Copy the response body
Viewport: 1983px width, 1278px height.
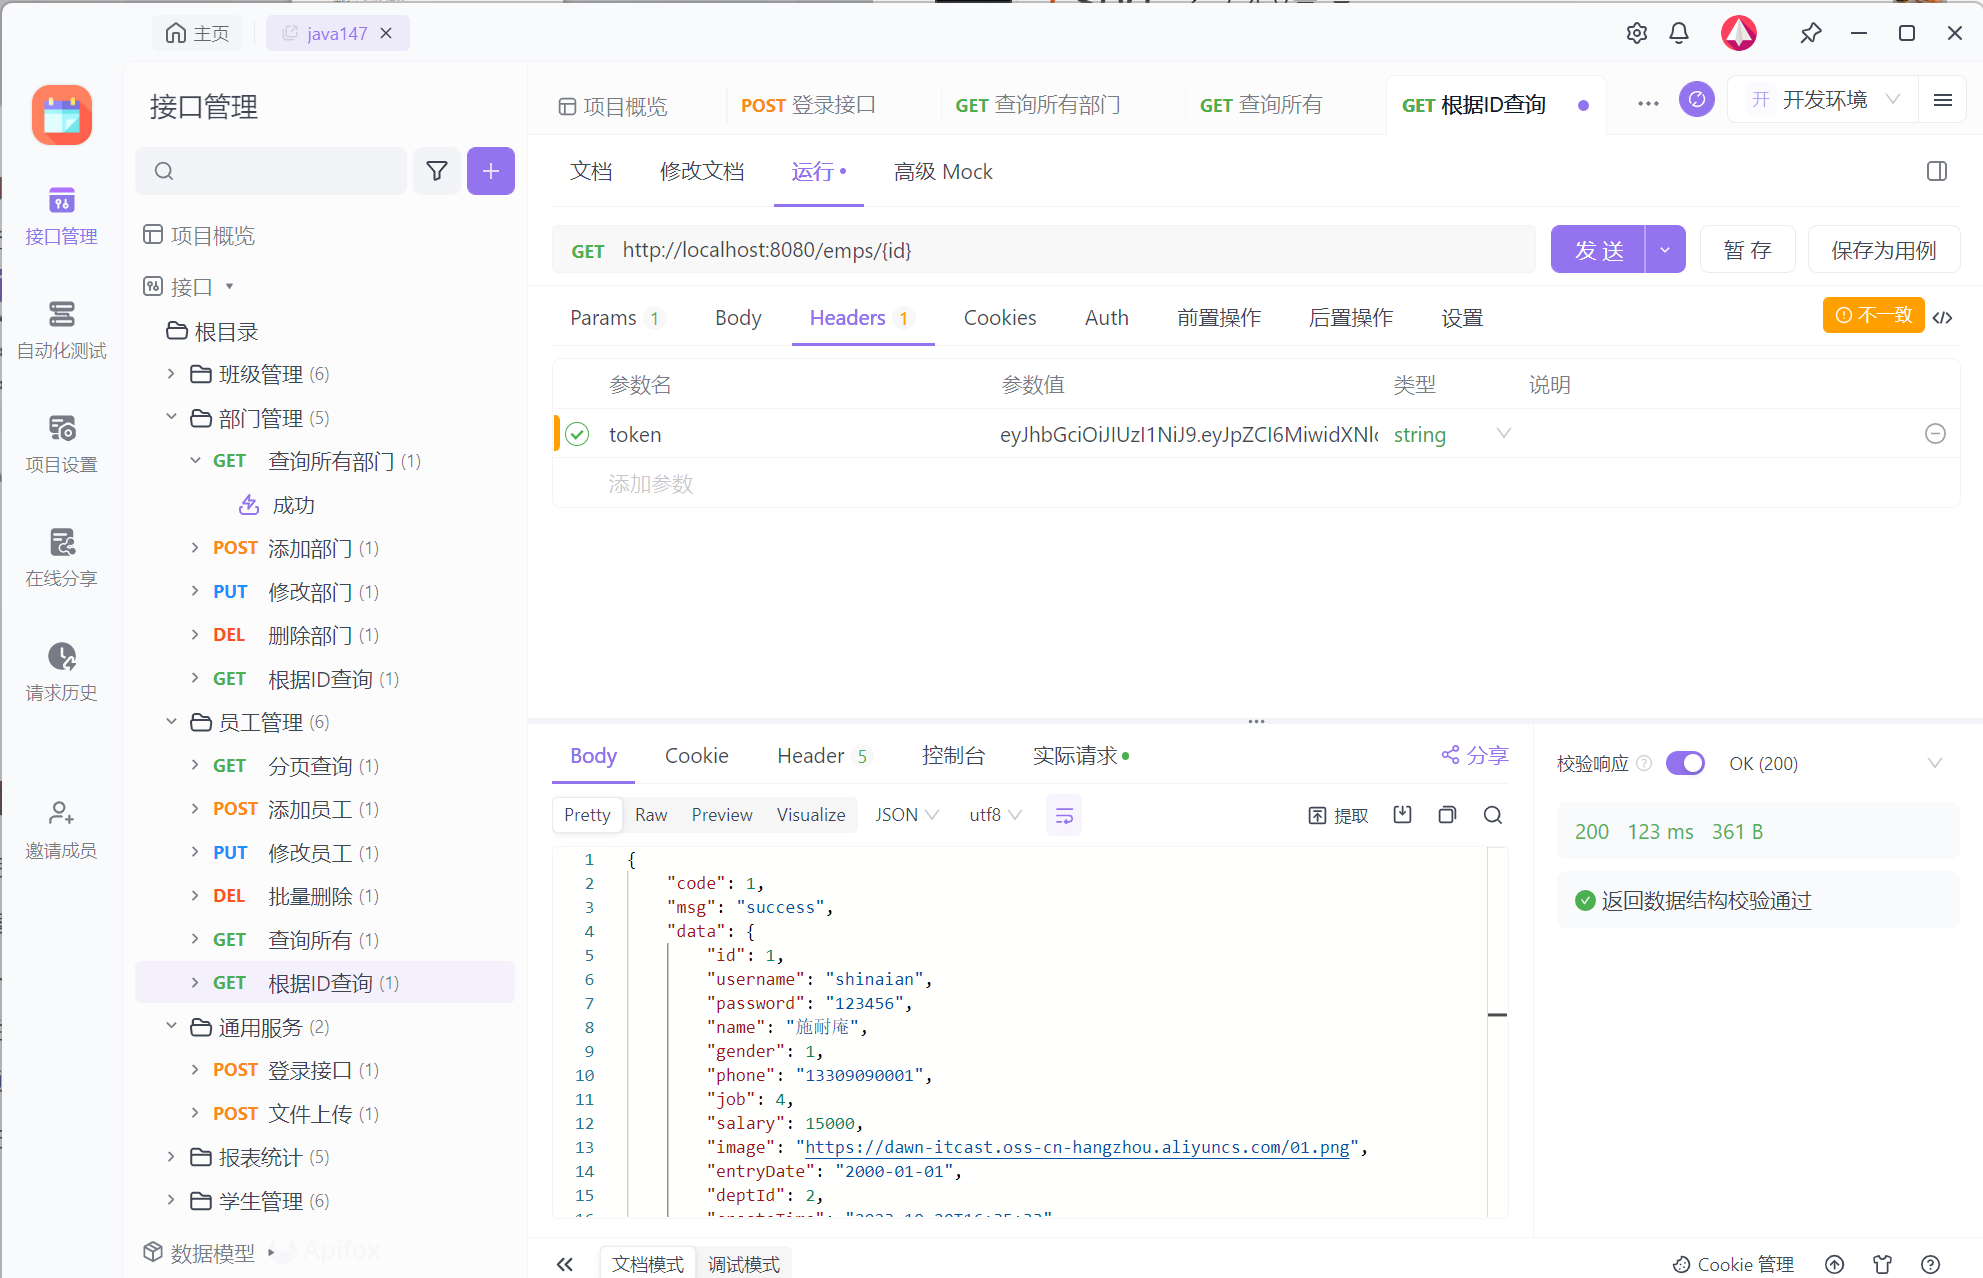[x=1447, y=815]
